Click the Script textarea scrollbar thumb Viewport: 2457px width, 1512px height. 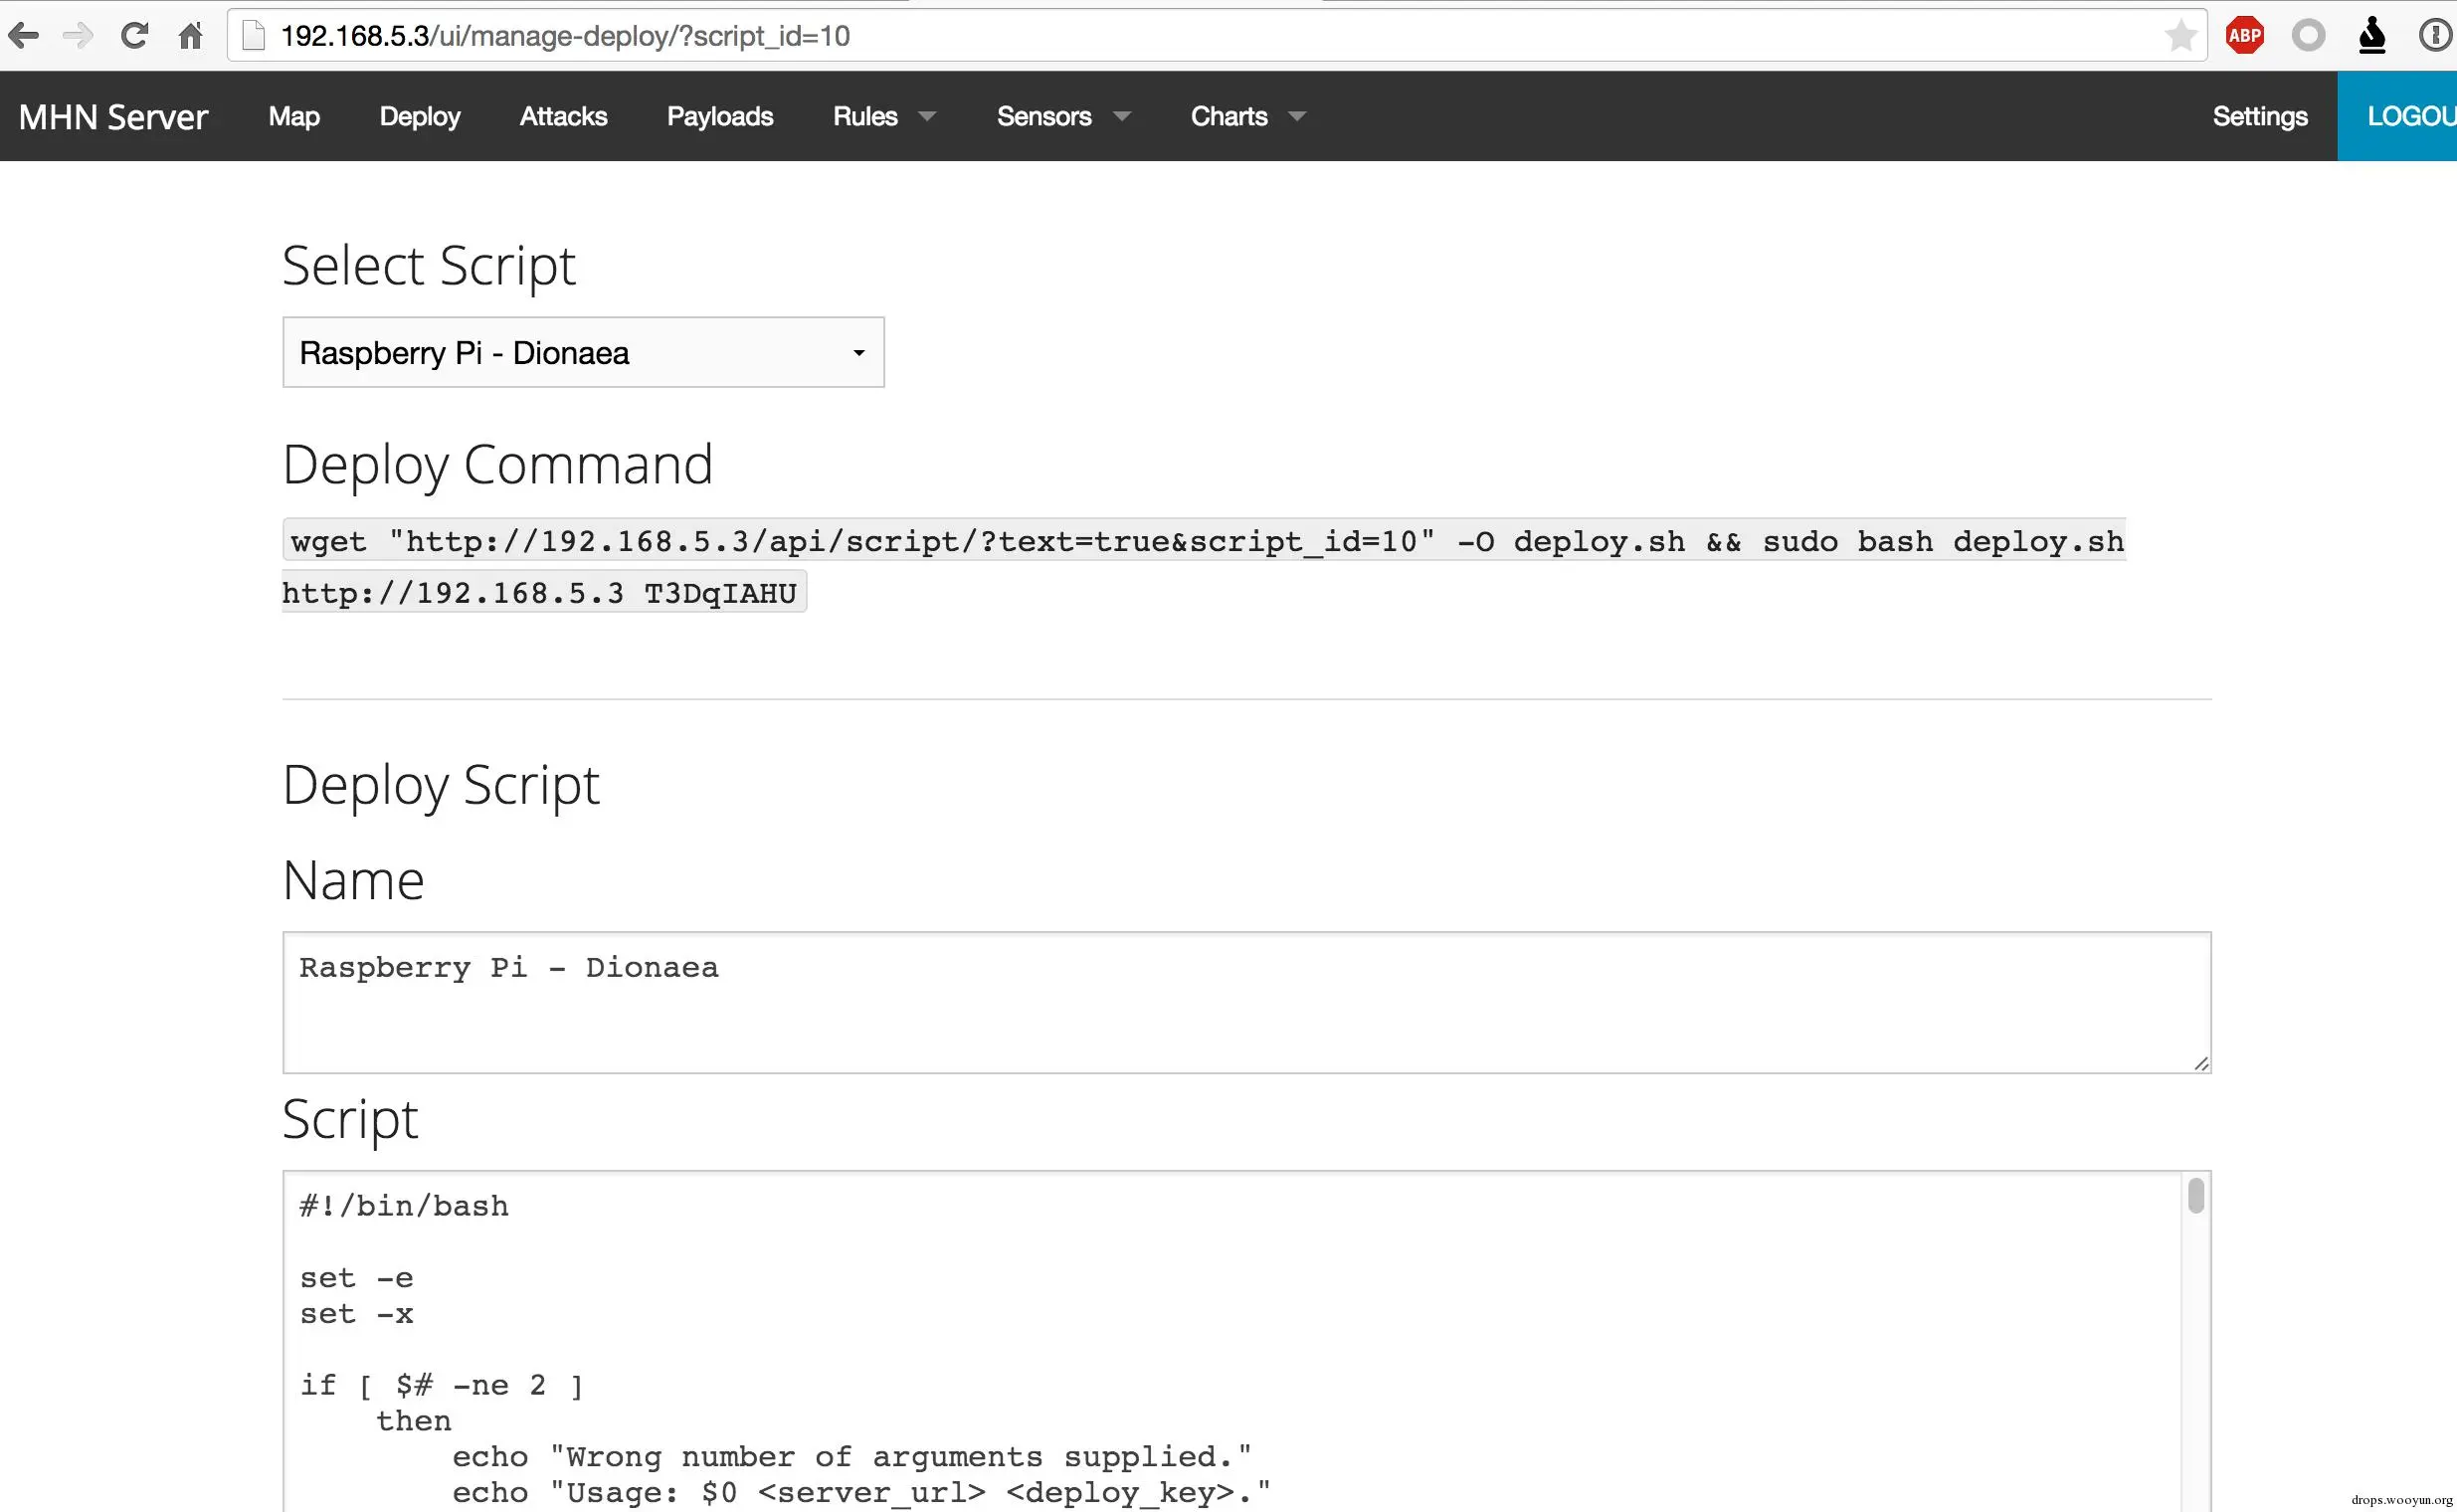coord(2195,1196)
